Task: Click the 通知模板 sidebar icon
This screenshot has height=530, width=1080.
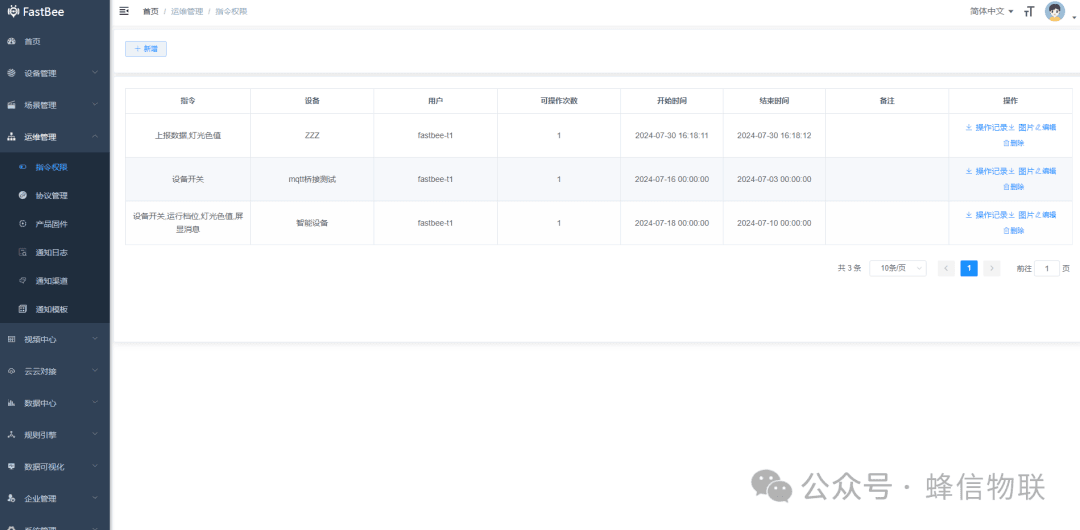Action: (x=23, y=309)
